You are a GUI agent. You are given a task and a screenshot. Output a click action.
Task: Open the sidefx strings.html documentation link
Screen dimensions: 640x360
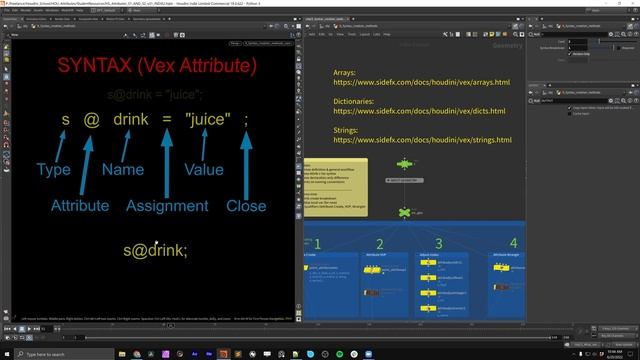point(422,140)
